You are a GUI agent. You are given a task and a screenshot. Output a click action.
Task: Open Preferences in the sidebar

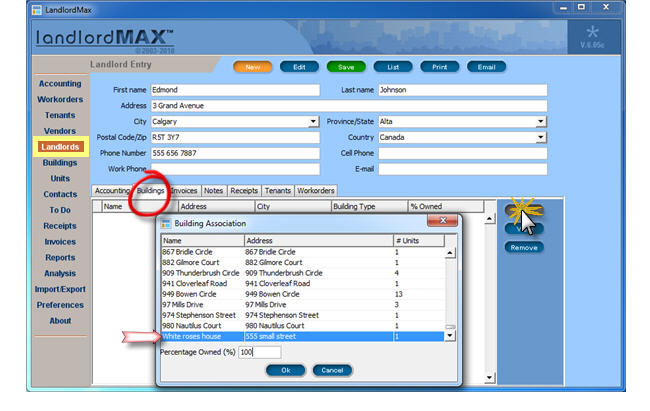pyautogui.click(x=60, y=305)
